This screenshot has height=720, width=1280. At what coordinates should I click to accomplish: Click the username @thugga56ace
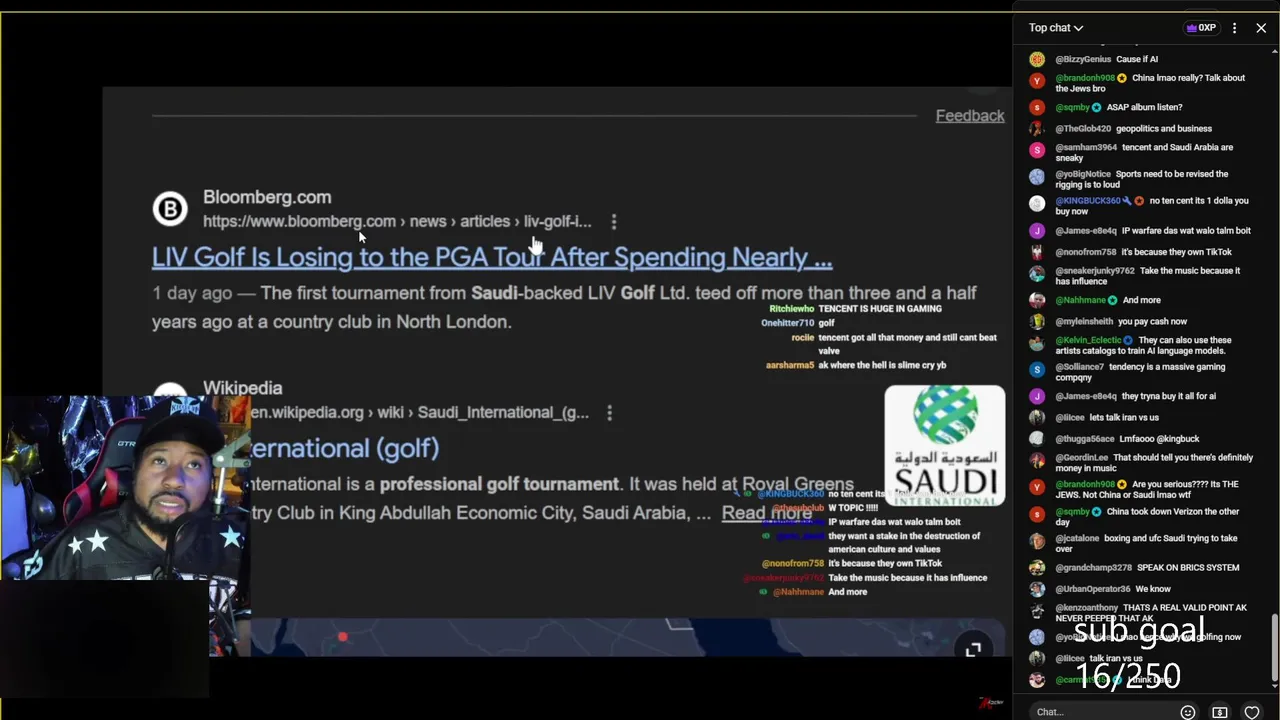[1085, 439]
